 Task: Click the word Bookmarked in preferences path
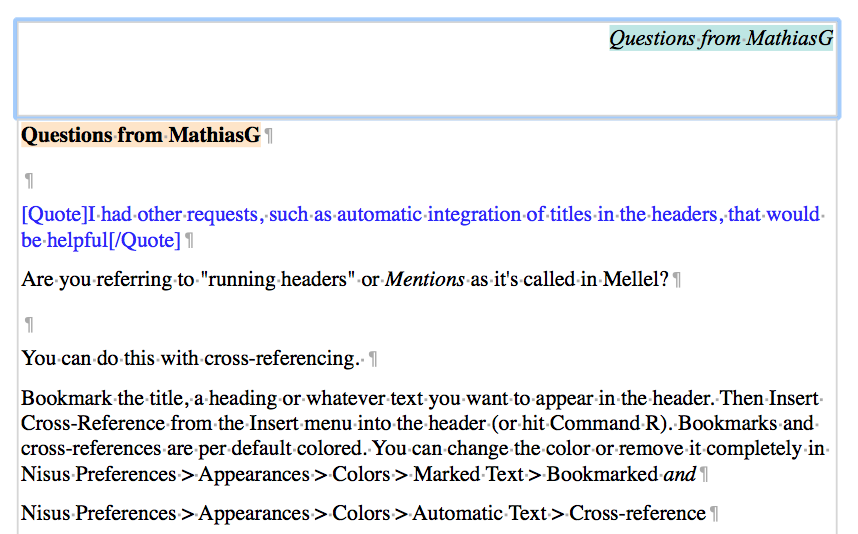click(602, 474)
